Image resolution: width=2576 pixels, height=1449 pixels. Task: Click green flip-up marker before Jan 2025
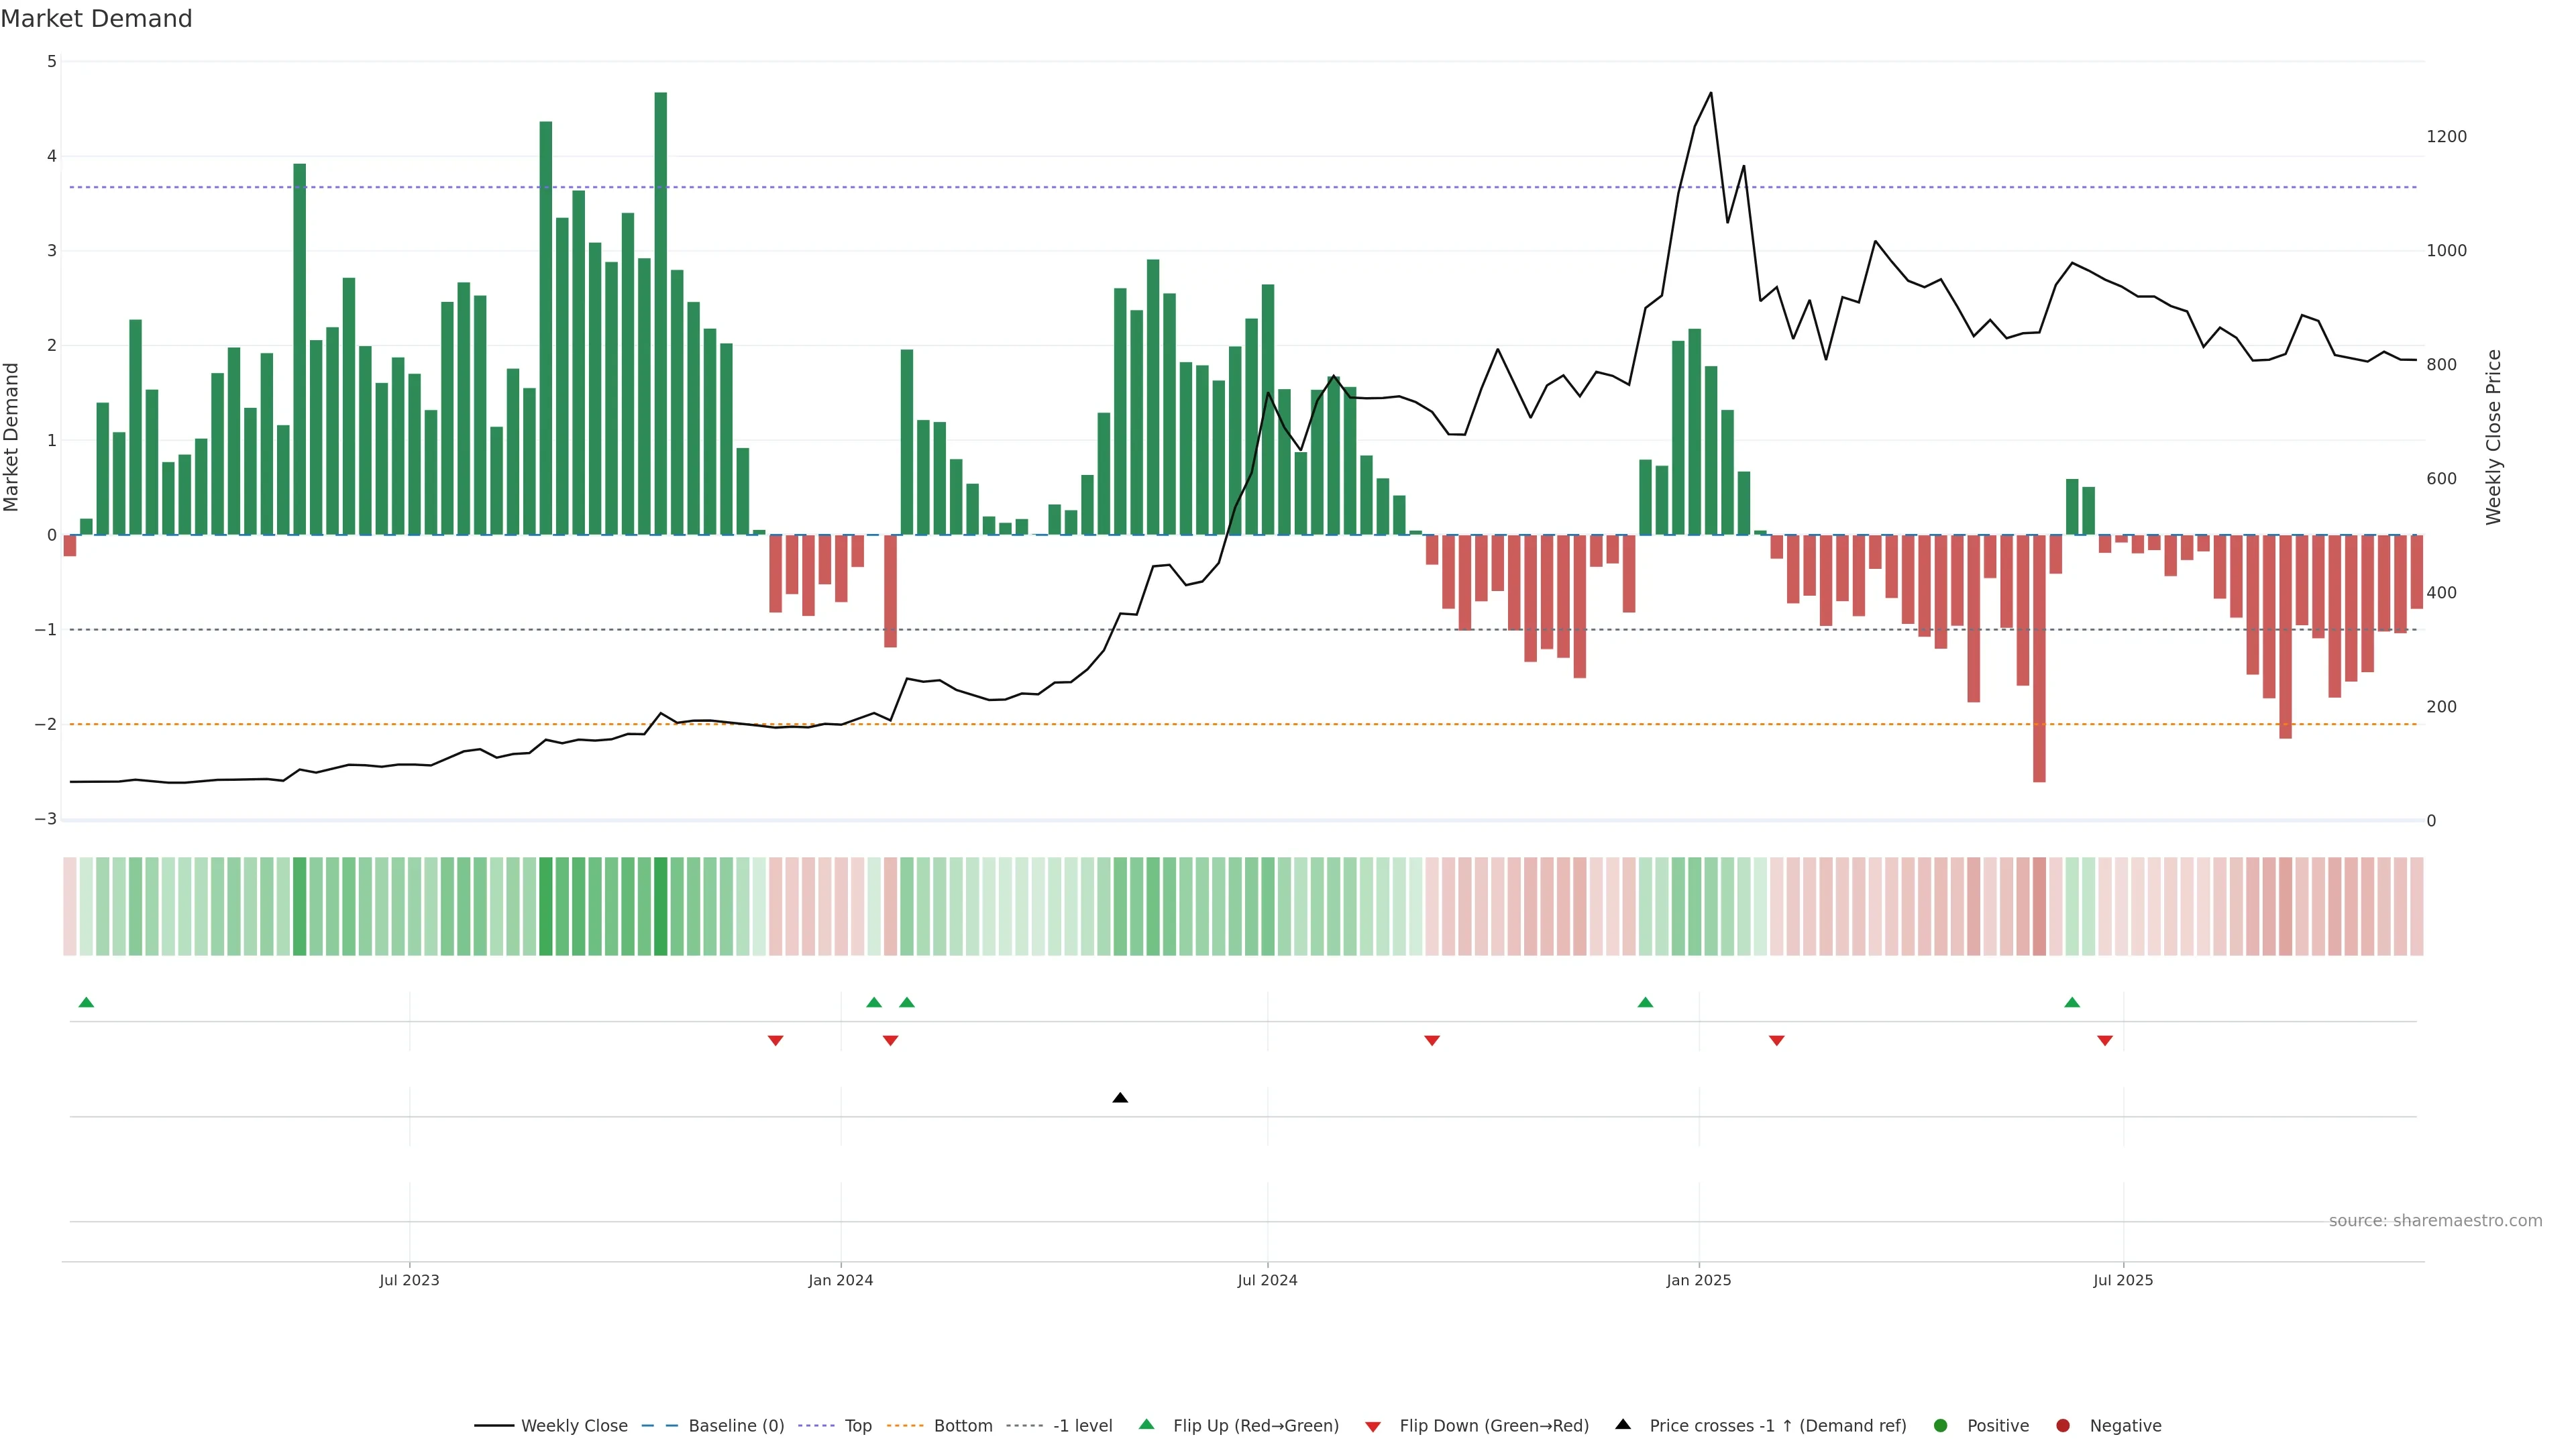click(1645, 1003)
